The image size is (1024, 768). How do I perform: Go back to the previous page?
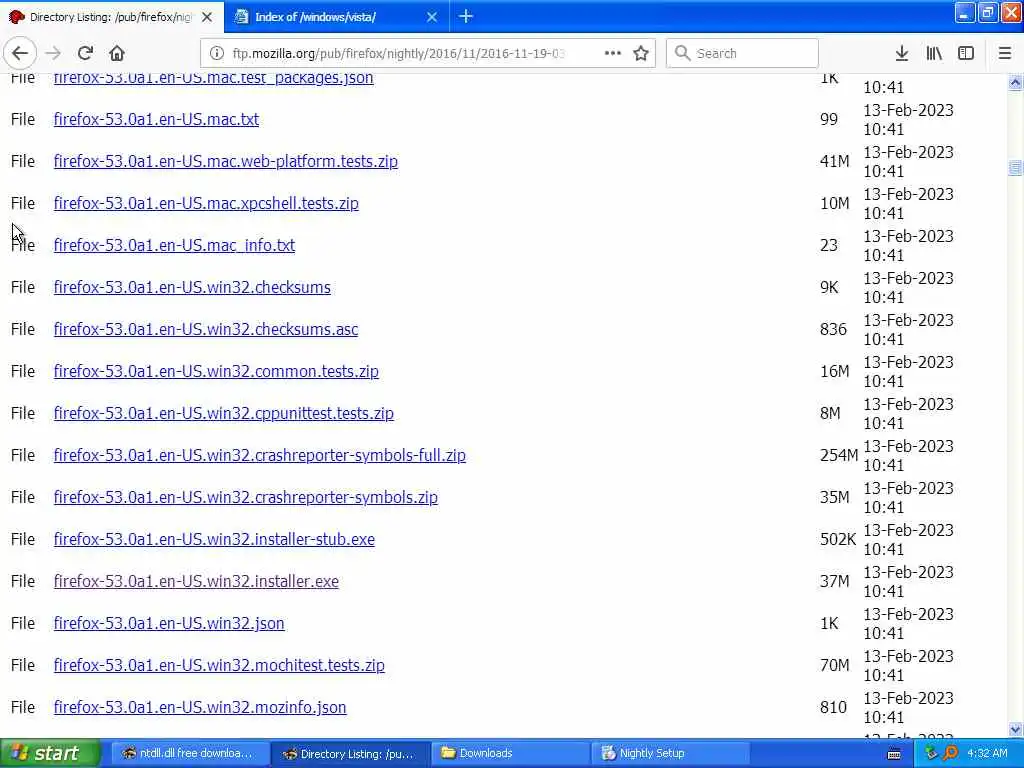(20, 53)
